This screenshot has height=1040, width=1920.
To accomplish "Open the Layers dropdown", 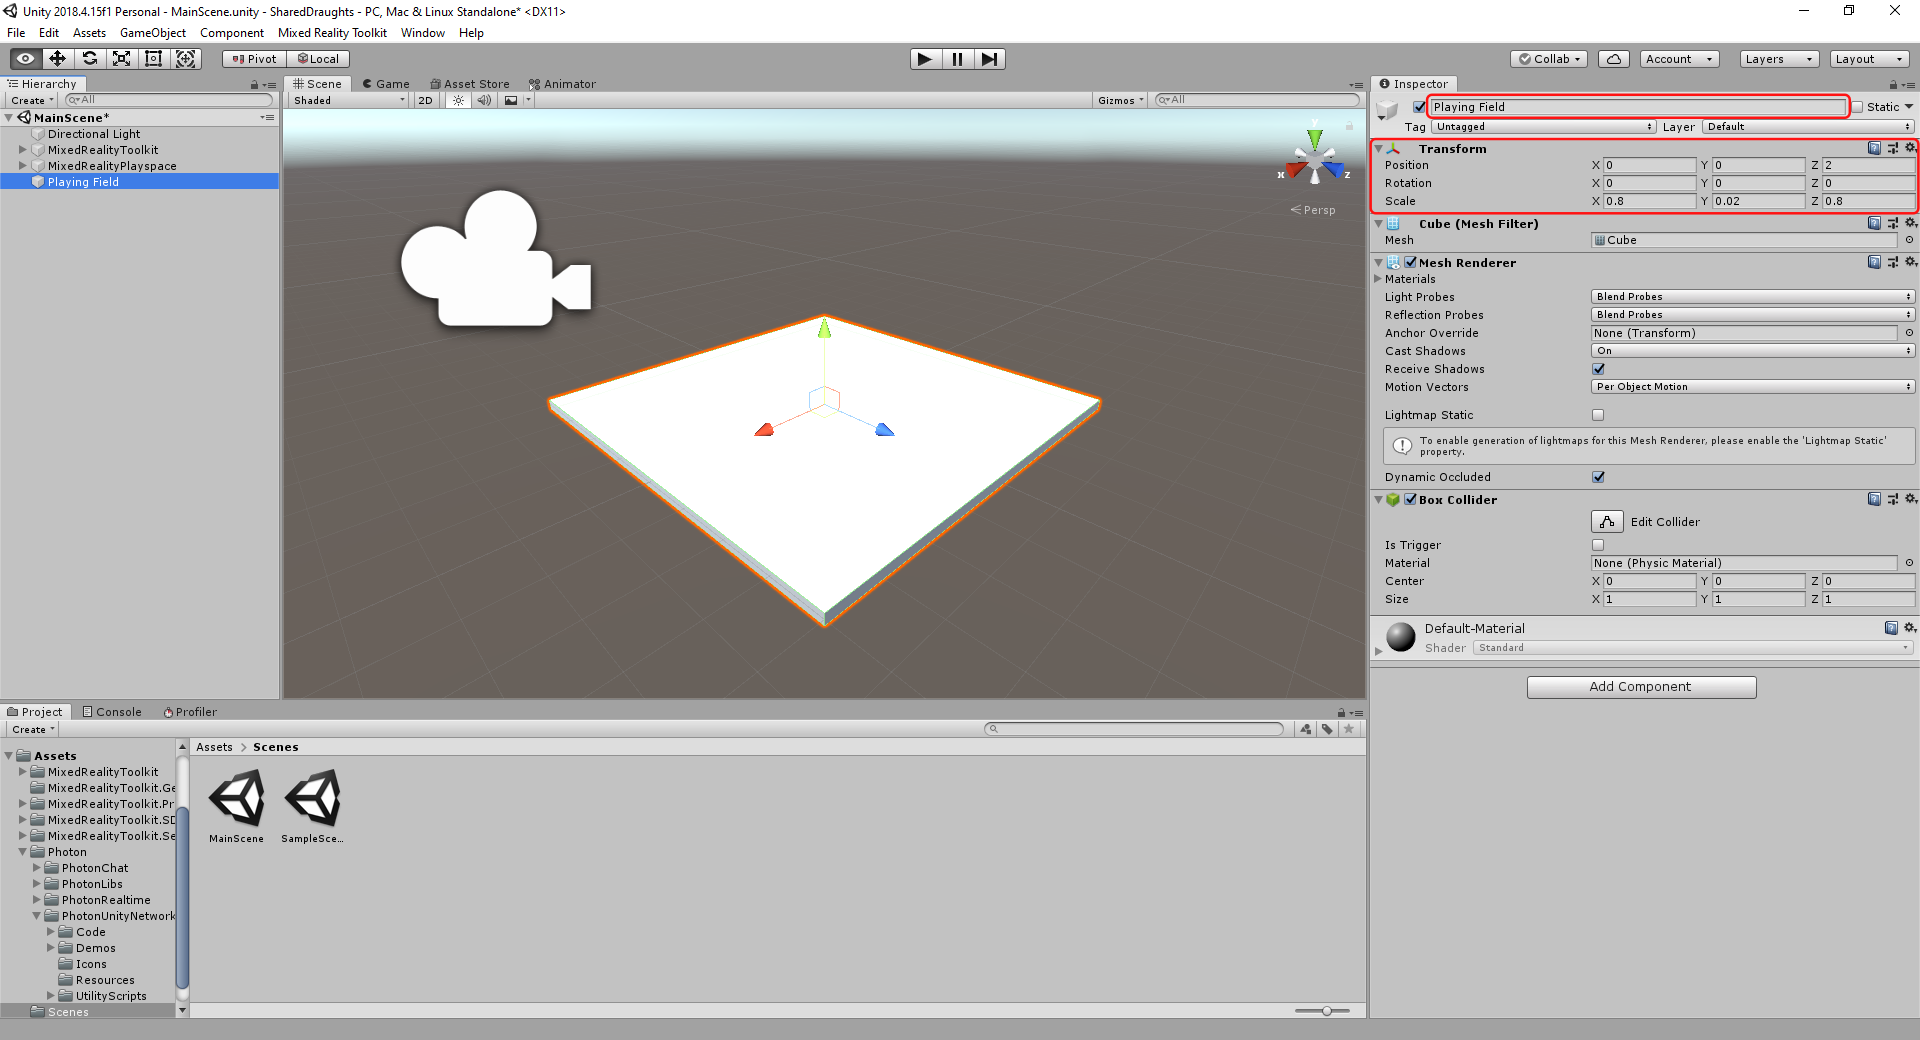I will pyautogui.click(x=1778, y=59).
